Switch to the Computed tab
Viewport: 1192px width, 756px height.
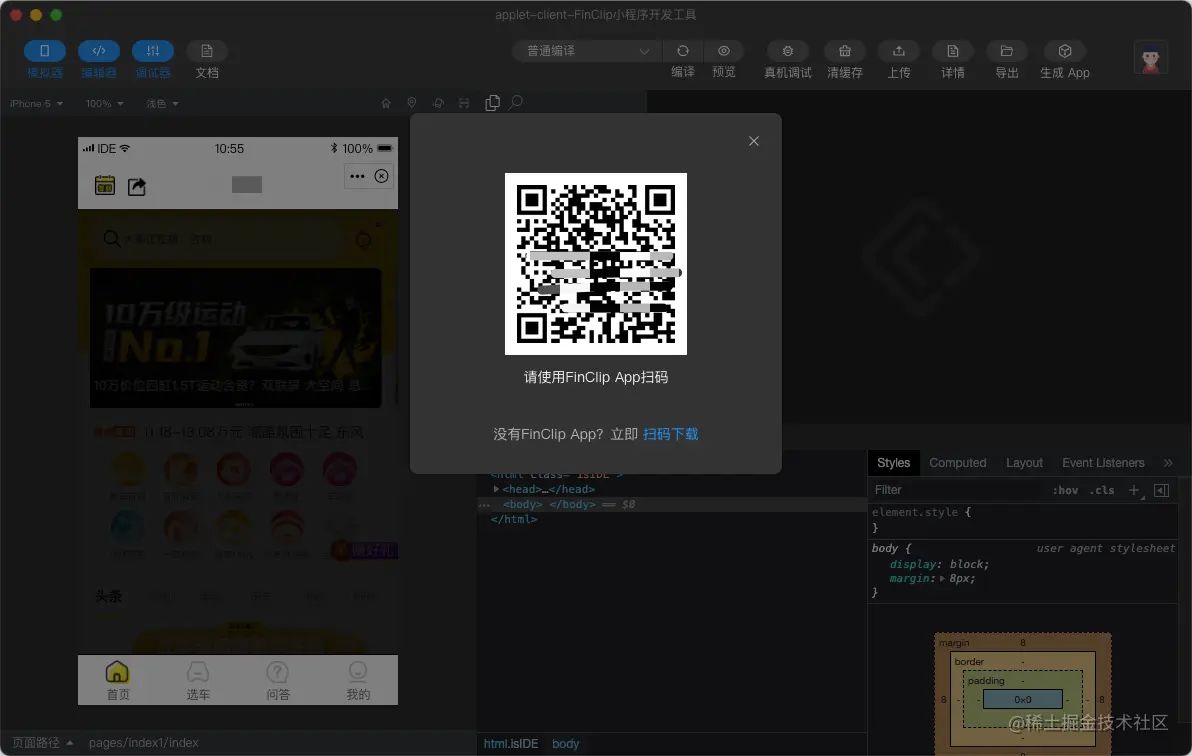pyautogui.click(x=957, y=463)
